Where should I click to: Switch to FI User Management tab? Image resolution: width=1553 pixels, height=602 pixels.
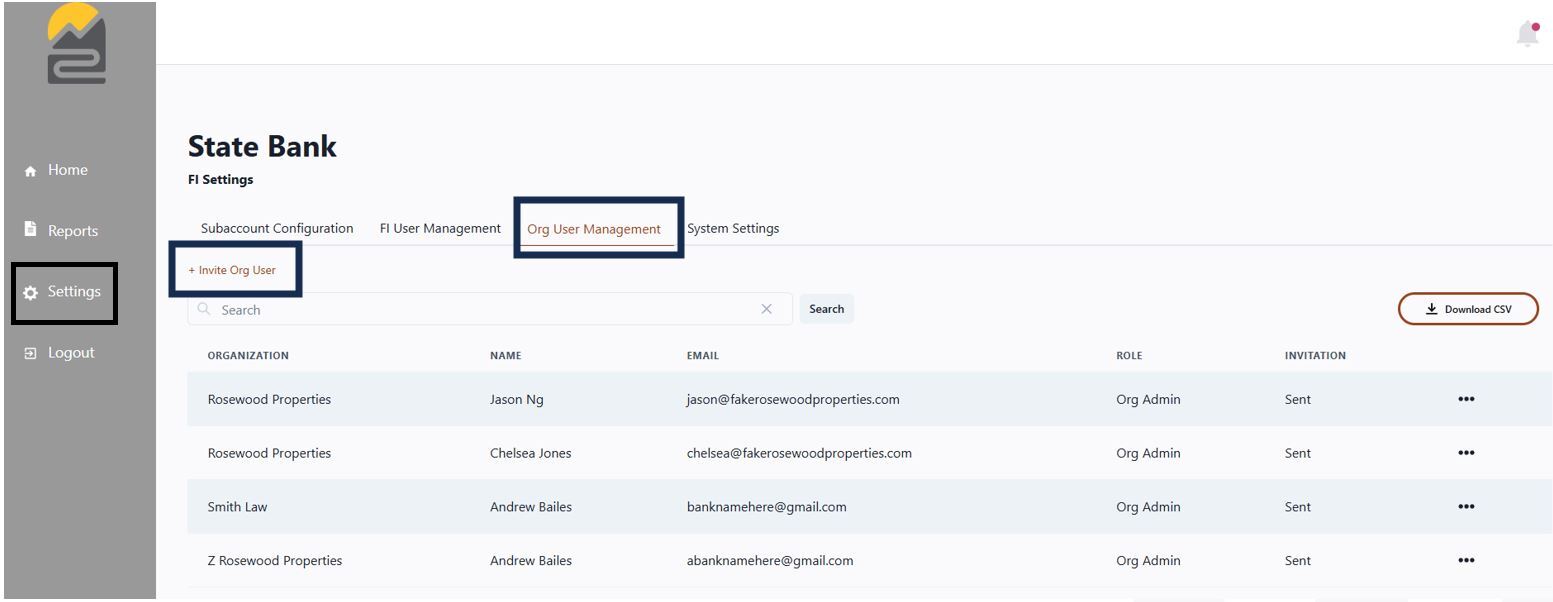click(440, 228)
